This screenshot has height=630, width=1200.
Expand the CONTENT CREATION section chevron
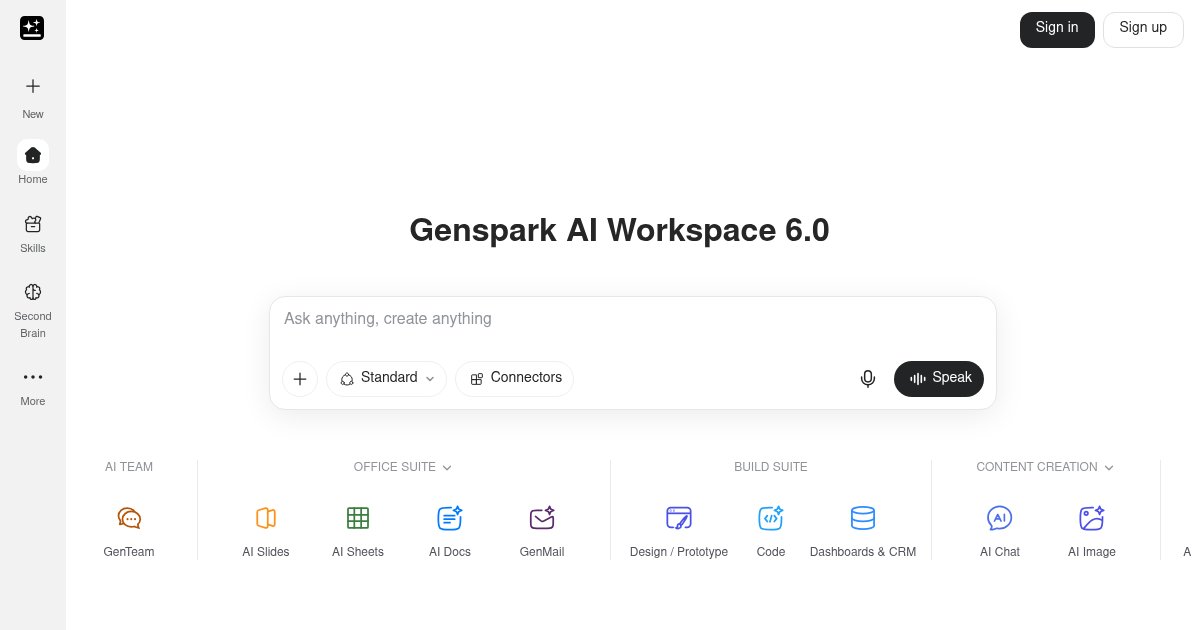(1108, 467)
